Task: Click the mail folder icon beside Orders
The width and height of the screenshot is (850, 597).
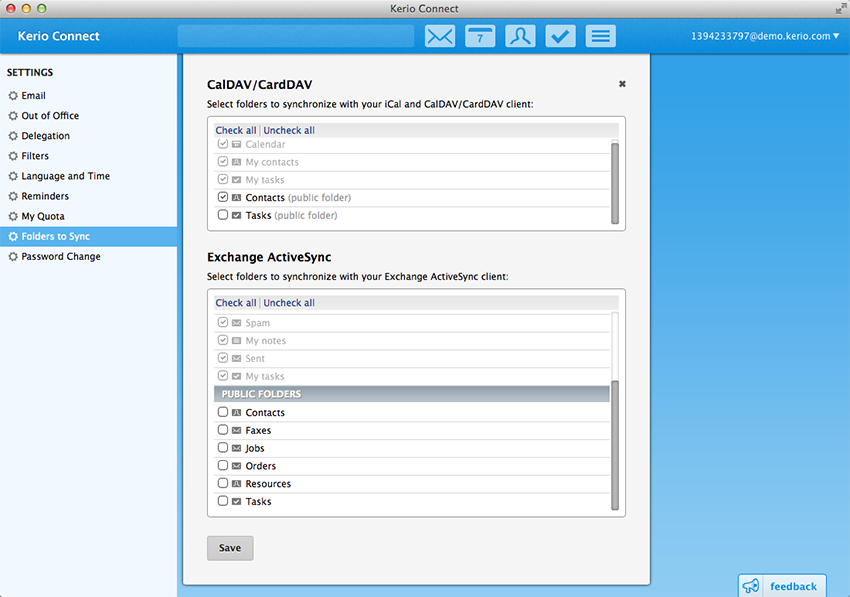Action: [236, 466]
